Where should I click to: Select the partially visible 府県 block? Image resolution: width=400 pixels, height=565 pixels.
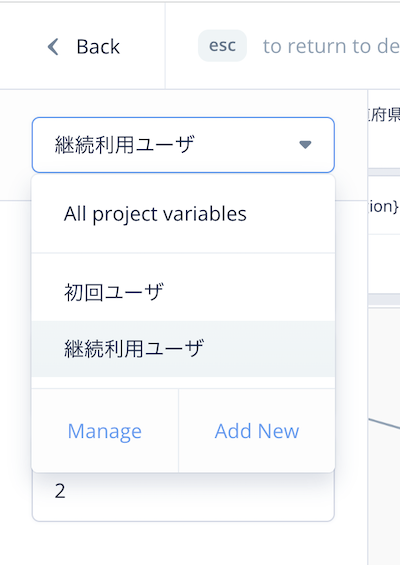(384, 129)
